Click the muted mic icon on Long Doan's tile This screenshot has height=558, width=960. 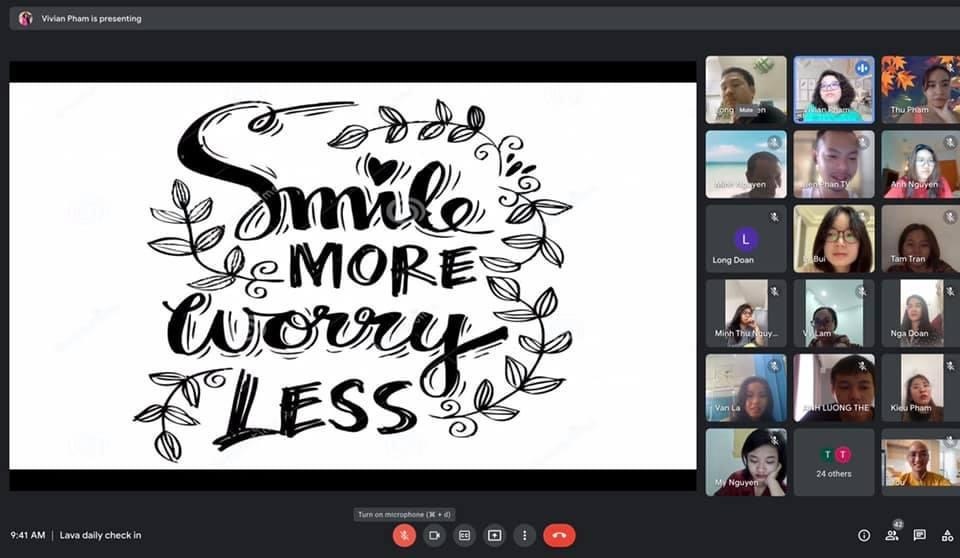point(774,217)
